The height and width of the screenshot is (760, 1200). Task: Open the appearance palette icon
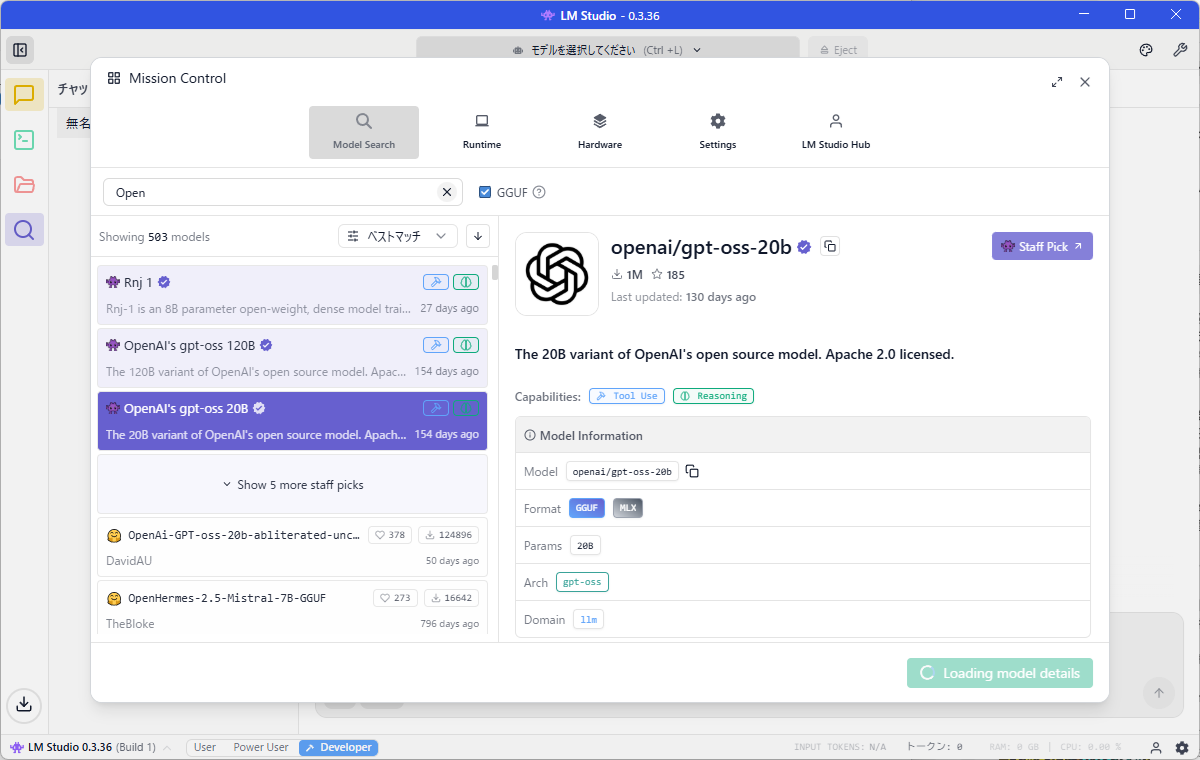(1146, 50)
